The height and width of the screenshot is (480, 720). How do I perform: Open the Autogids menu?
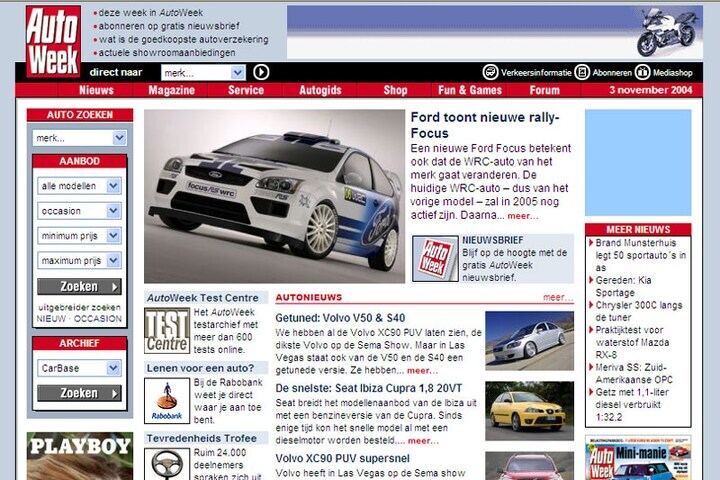coord(320,90)
